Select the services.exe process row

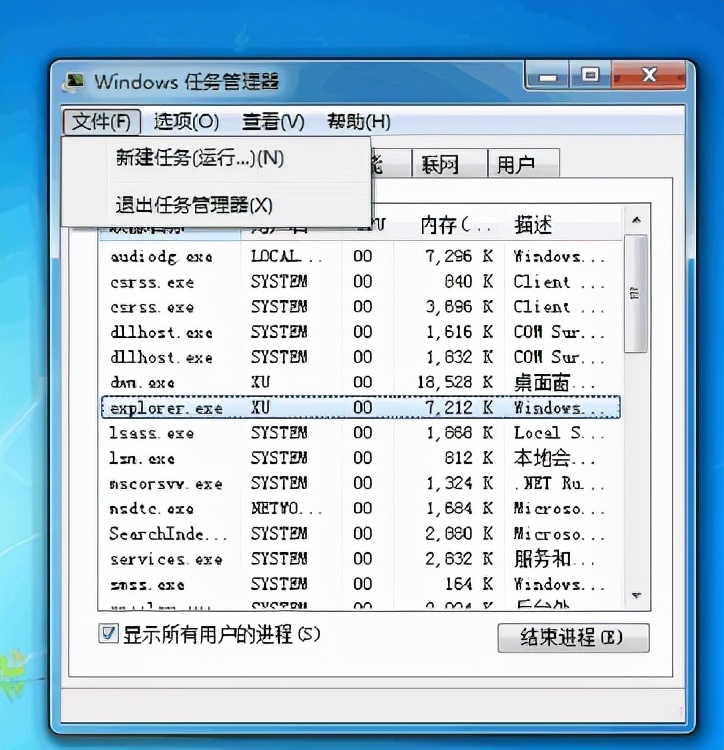361,559
